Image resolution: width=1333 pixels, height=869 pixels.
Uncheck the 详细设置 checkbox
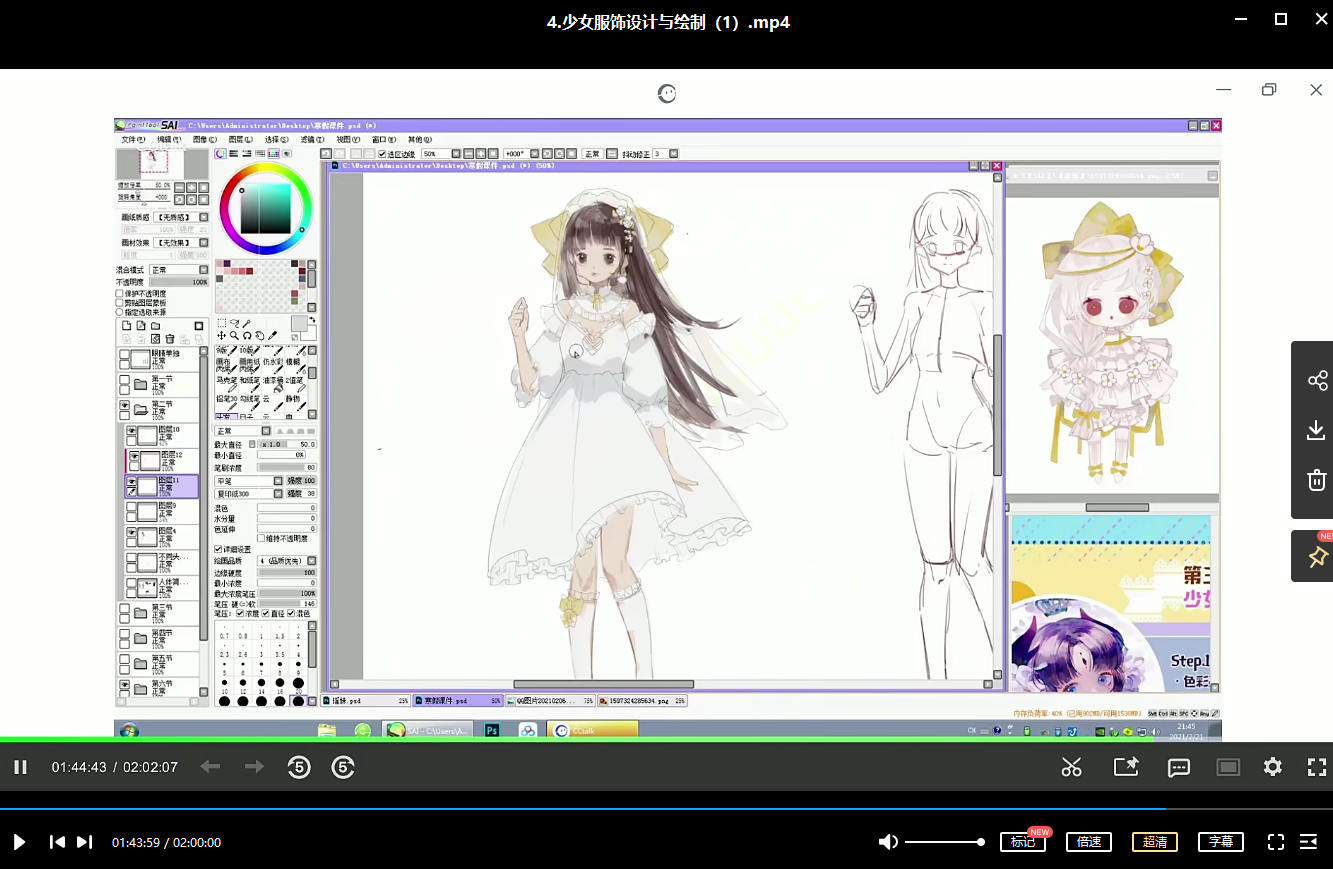click(x=219, y=549)
